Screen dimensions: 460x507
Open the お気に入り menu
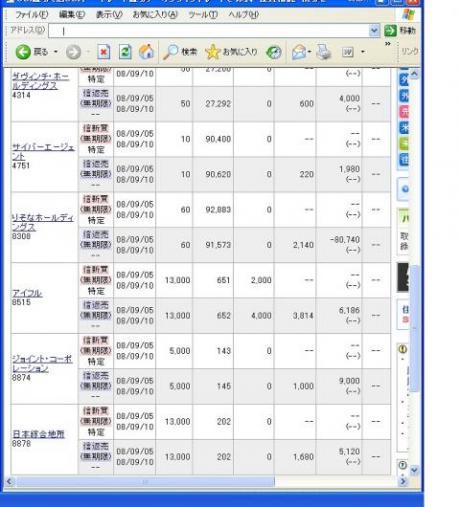pyautogui.click(x=155, y=15)
